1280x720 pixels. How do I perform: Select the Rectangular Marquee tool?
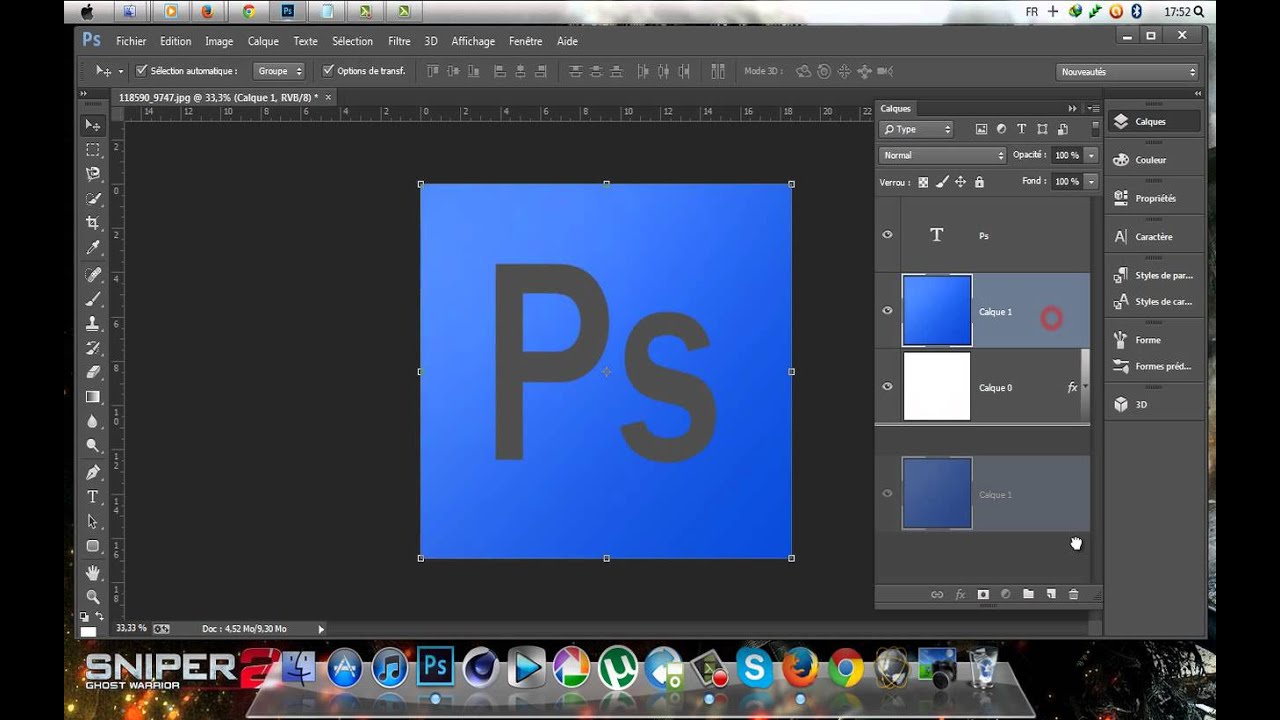click(93, 150)
